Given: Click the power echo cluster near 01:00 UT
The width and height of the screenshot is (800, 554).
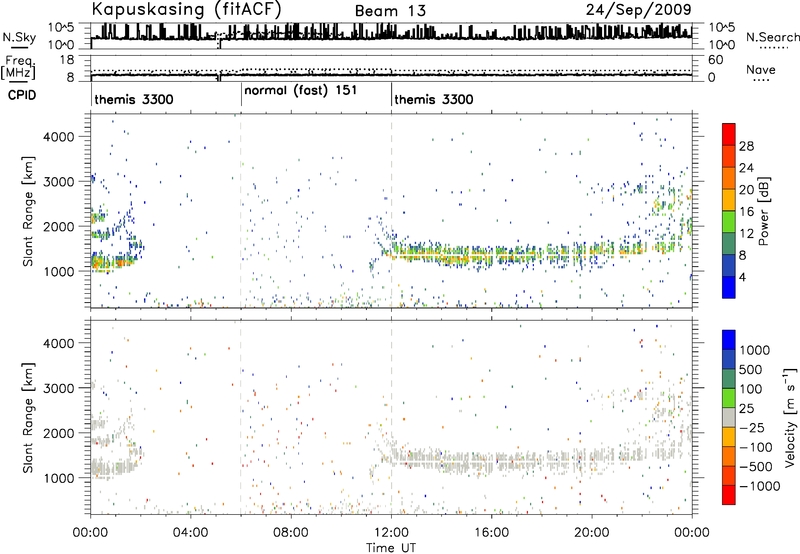Looking at the screenshot, I should [x=115, y=262].
